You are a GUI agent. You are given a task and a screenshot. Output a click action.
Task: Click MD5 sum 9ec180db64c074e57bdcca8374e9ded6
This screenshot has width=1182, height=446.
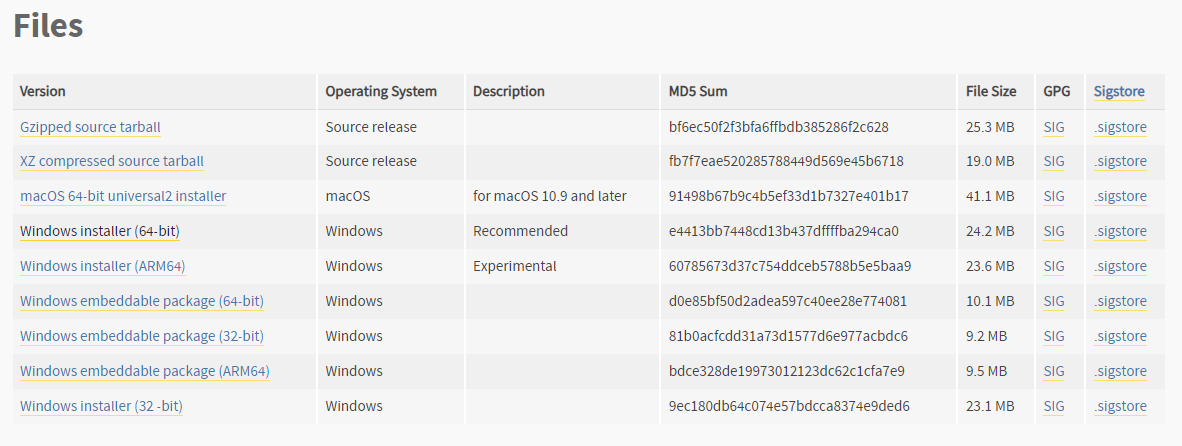(789, 406)
